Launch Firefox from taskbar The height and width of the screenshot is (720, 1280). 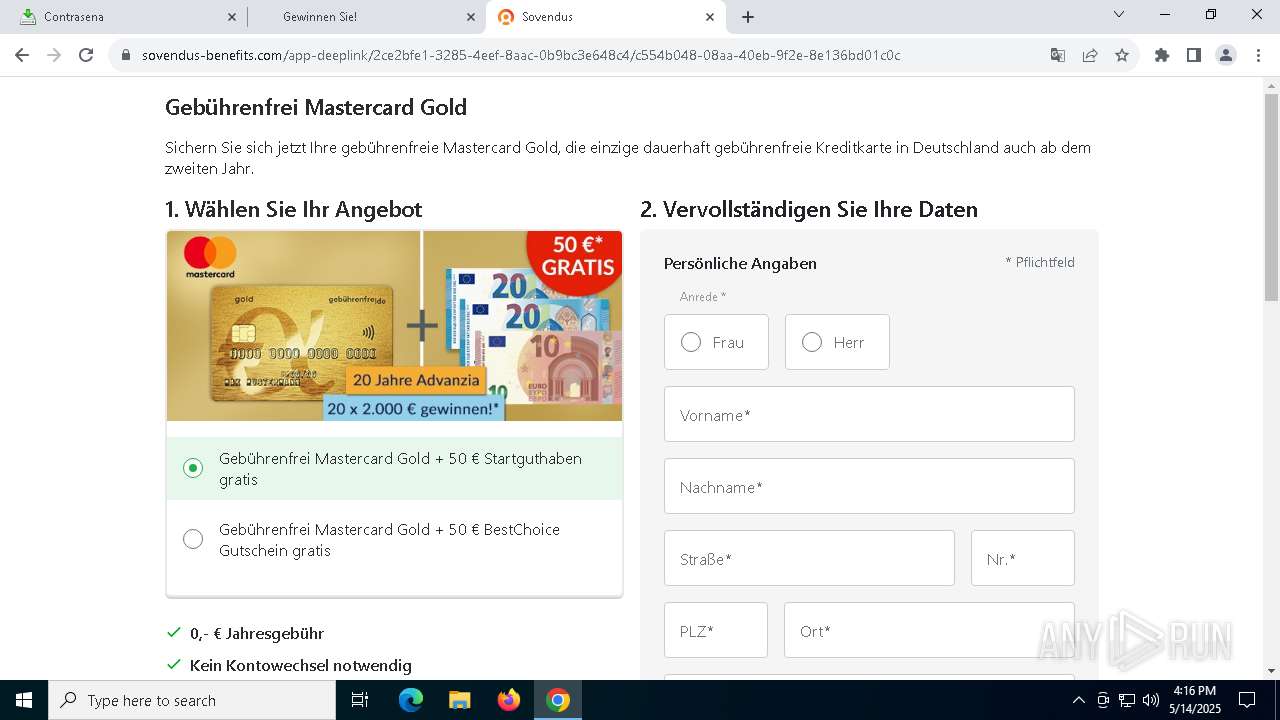click(509, 700)
